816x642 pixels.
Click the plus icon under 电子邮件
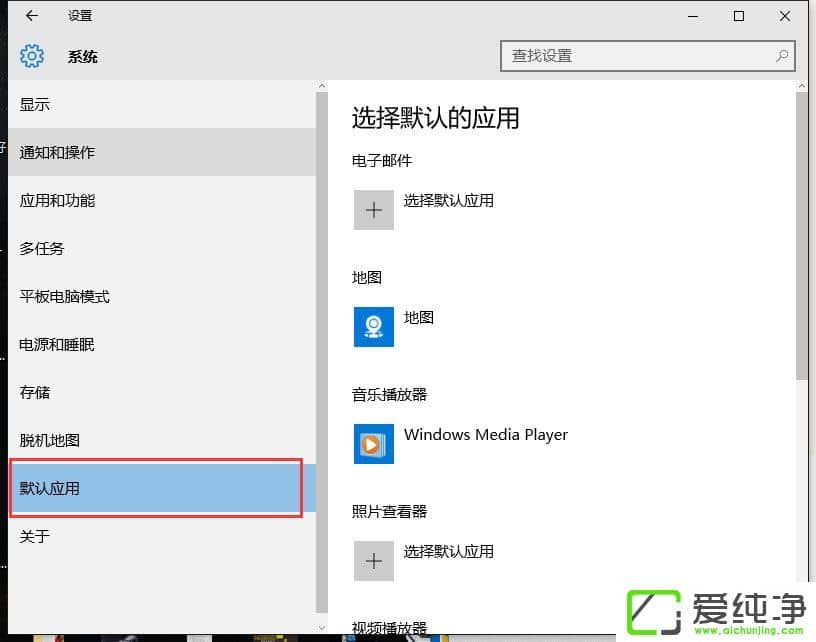tap(373, 210)
